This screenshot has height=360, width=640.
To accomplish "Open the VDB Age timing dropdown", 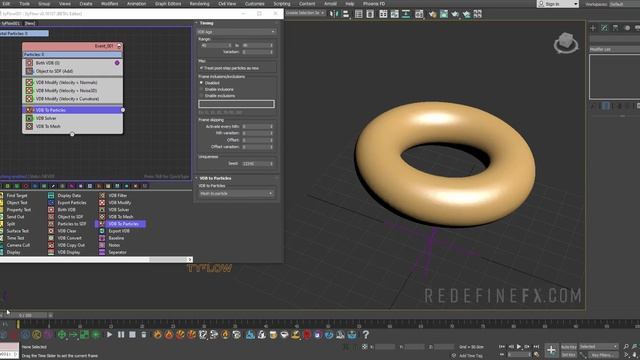I will (x=236, y=32).
